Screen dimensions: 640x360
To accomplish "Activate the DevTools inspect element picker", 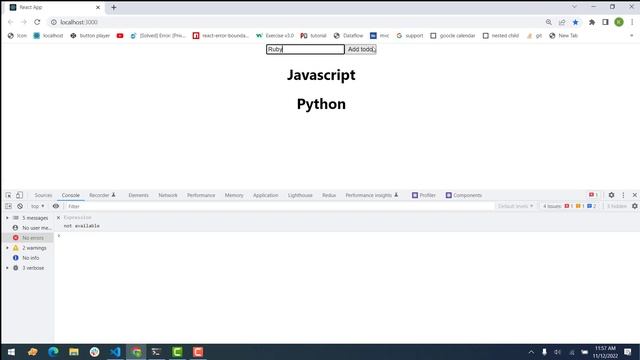I will pos(9,195).
